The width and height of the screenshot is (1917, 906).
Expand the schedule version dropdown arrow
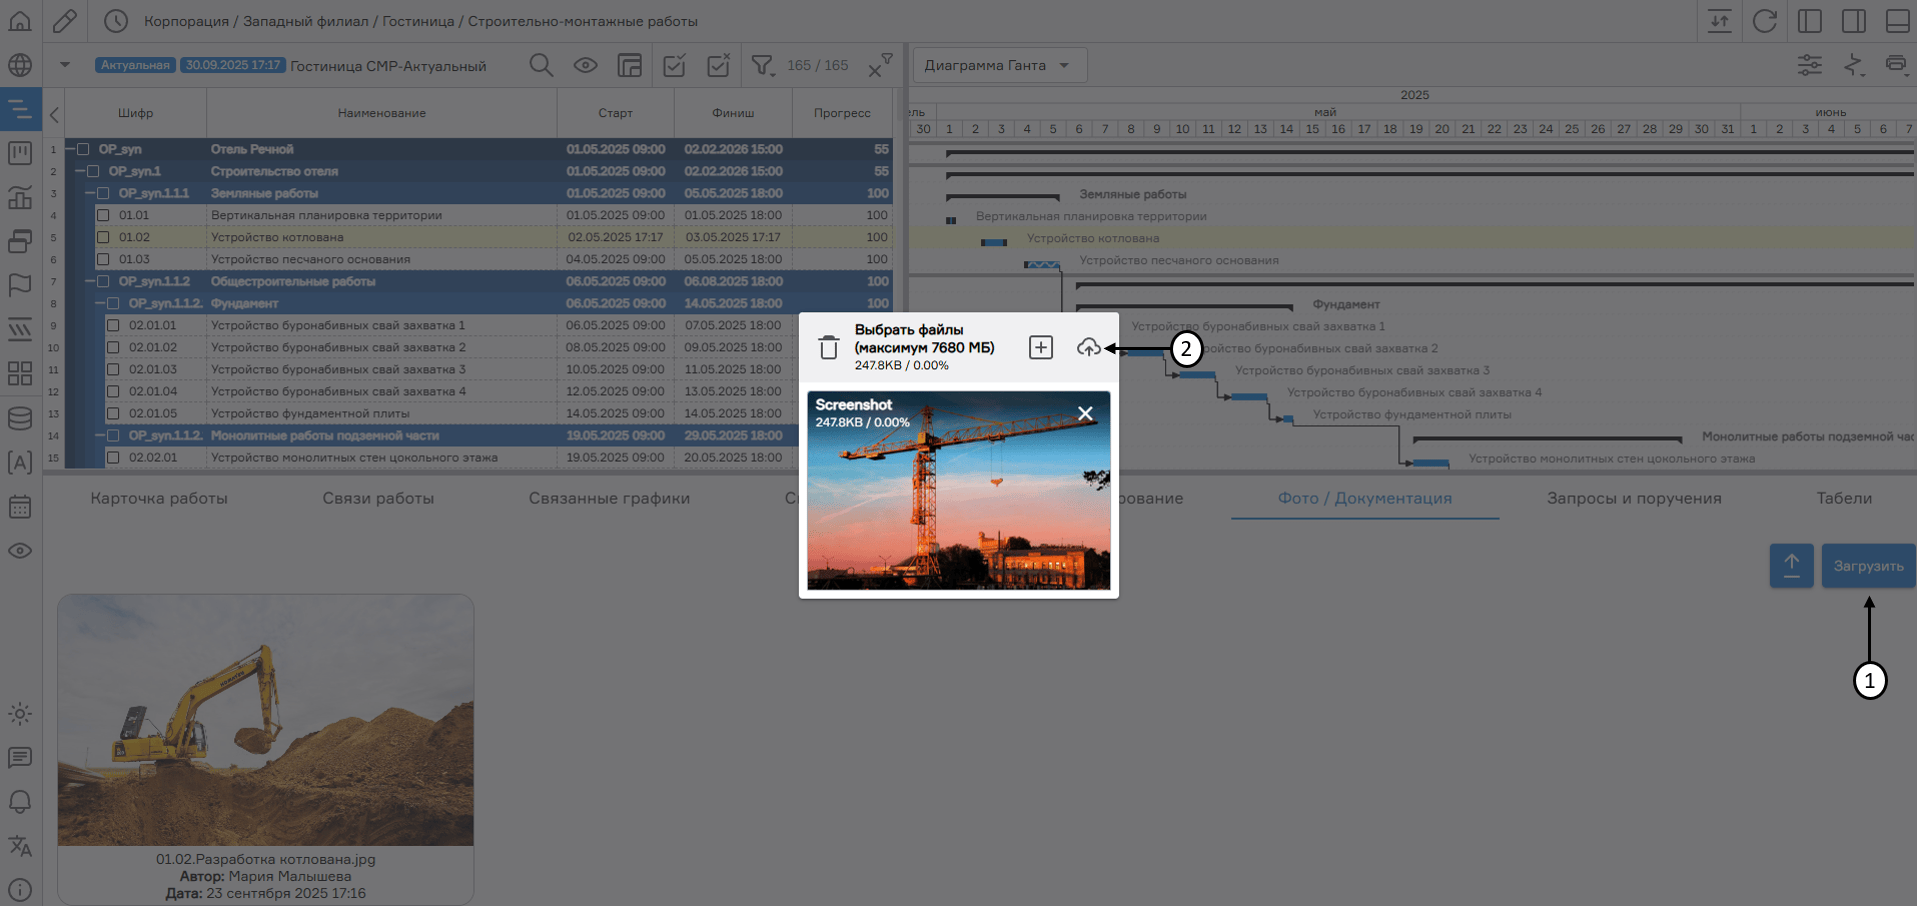pyautogui.click(x=65, y=66)
